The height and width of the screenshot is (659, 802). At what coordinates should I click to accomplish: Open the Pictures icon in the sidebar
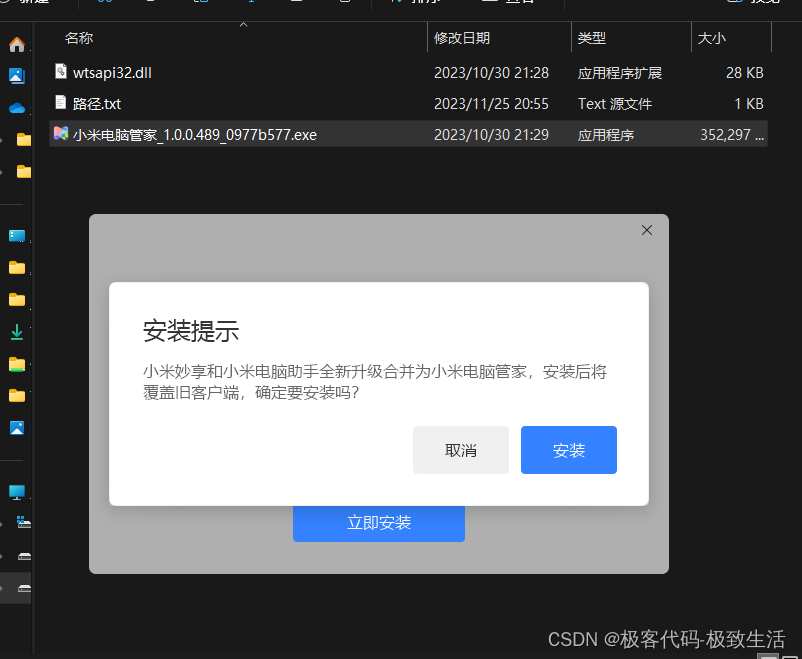pos(17,428)
